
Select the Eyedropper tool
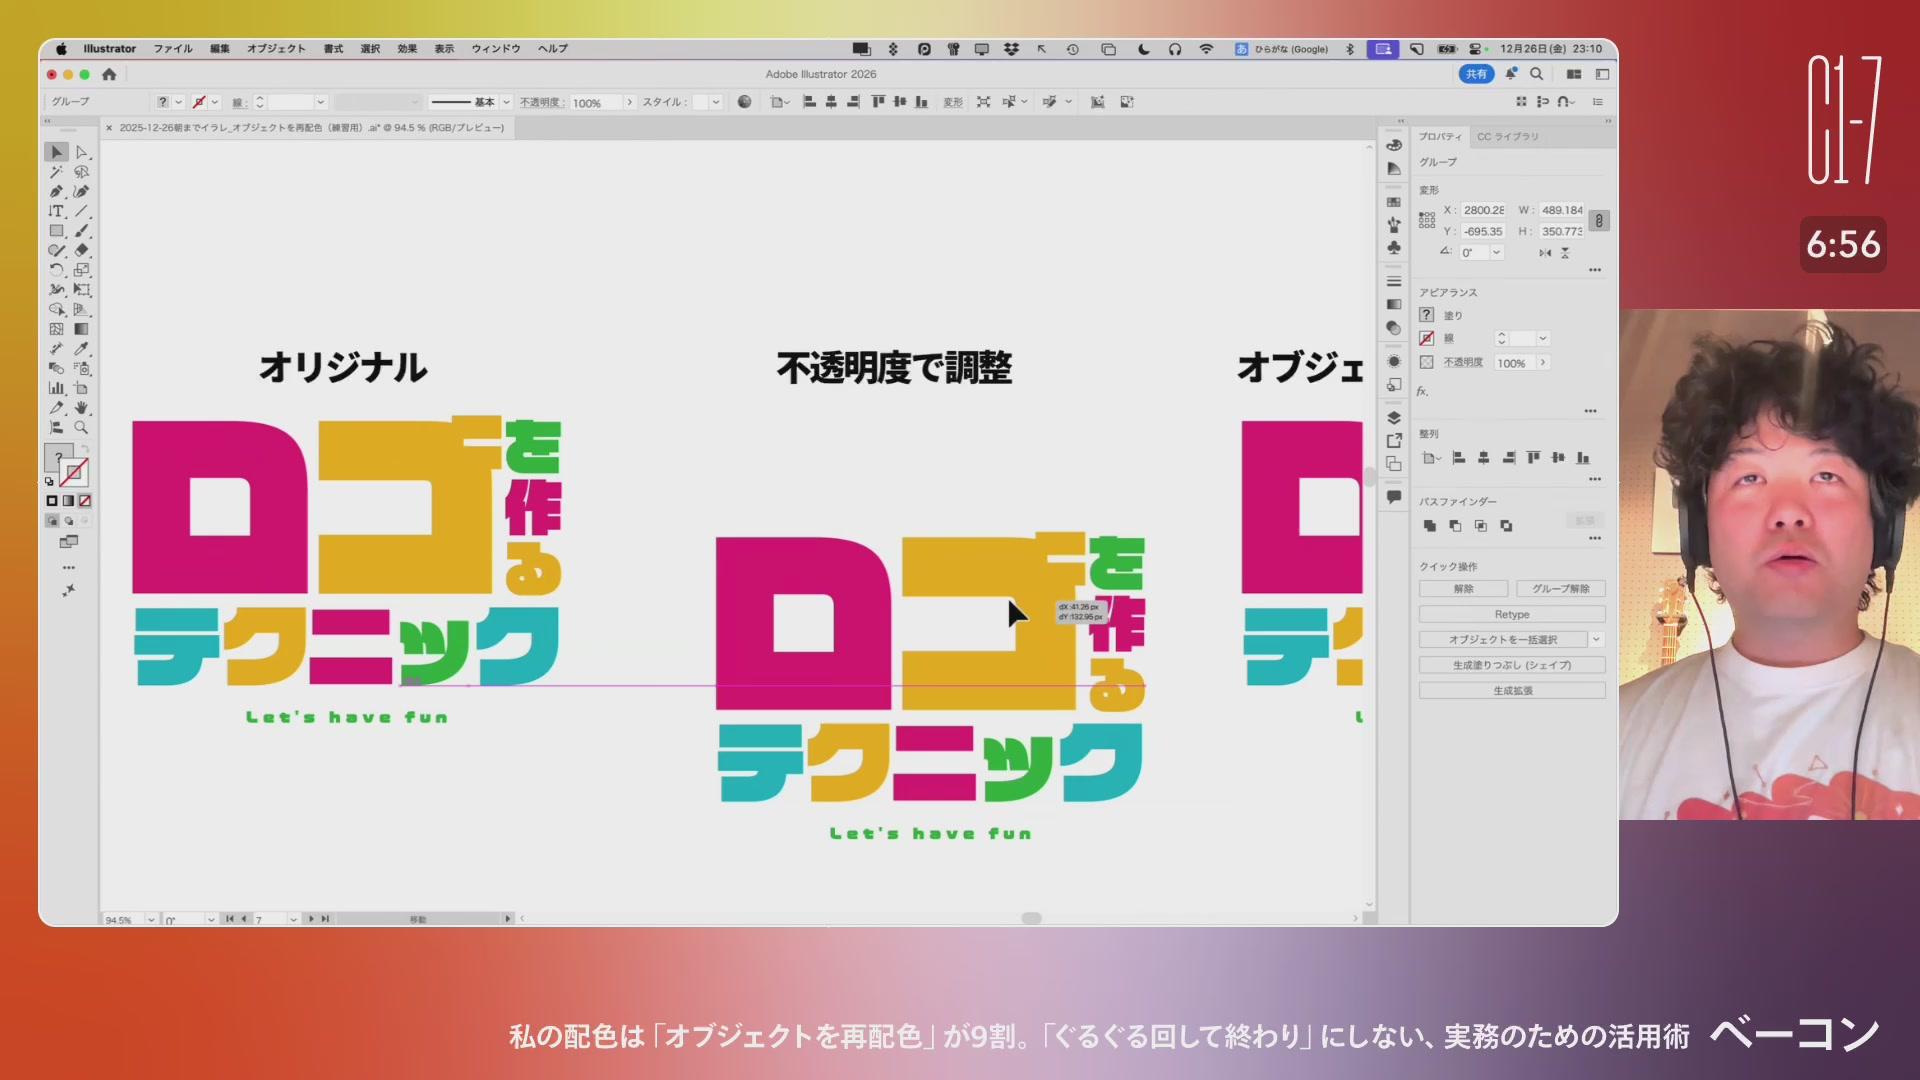[x=82, y=349]
